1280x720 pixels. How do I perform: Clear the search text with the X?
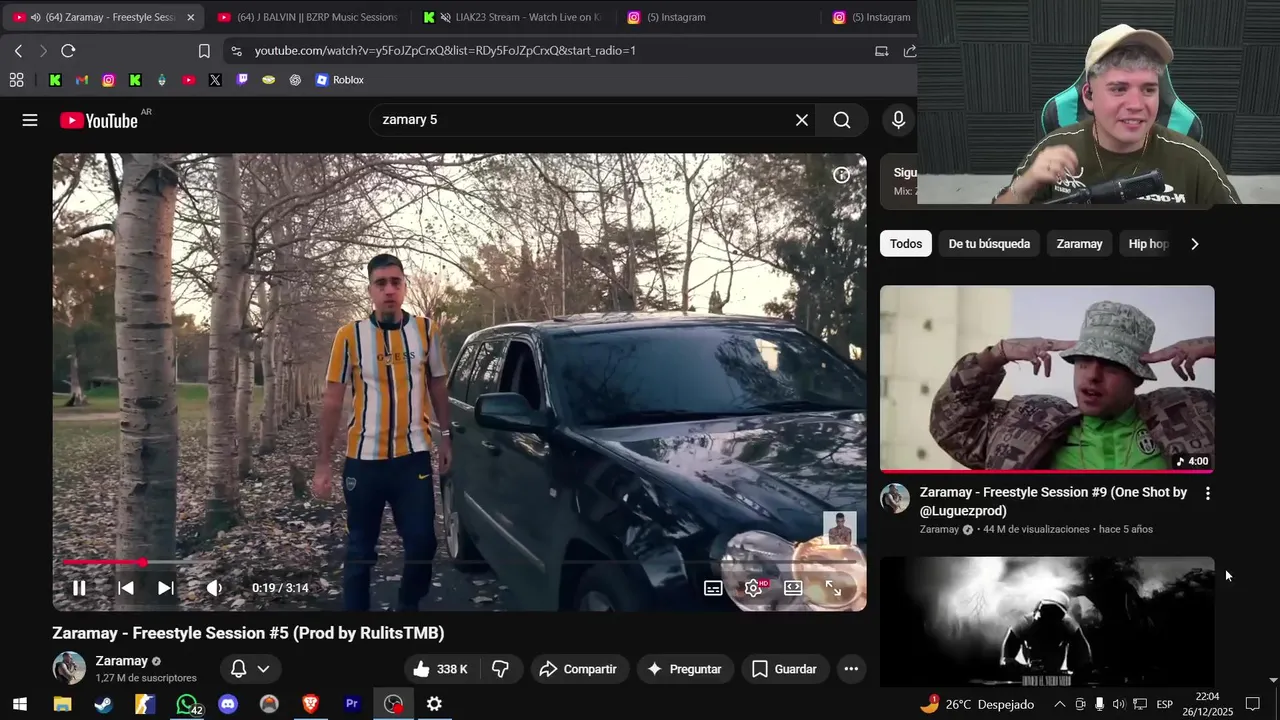click(802, 120)
